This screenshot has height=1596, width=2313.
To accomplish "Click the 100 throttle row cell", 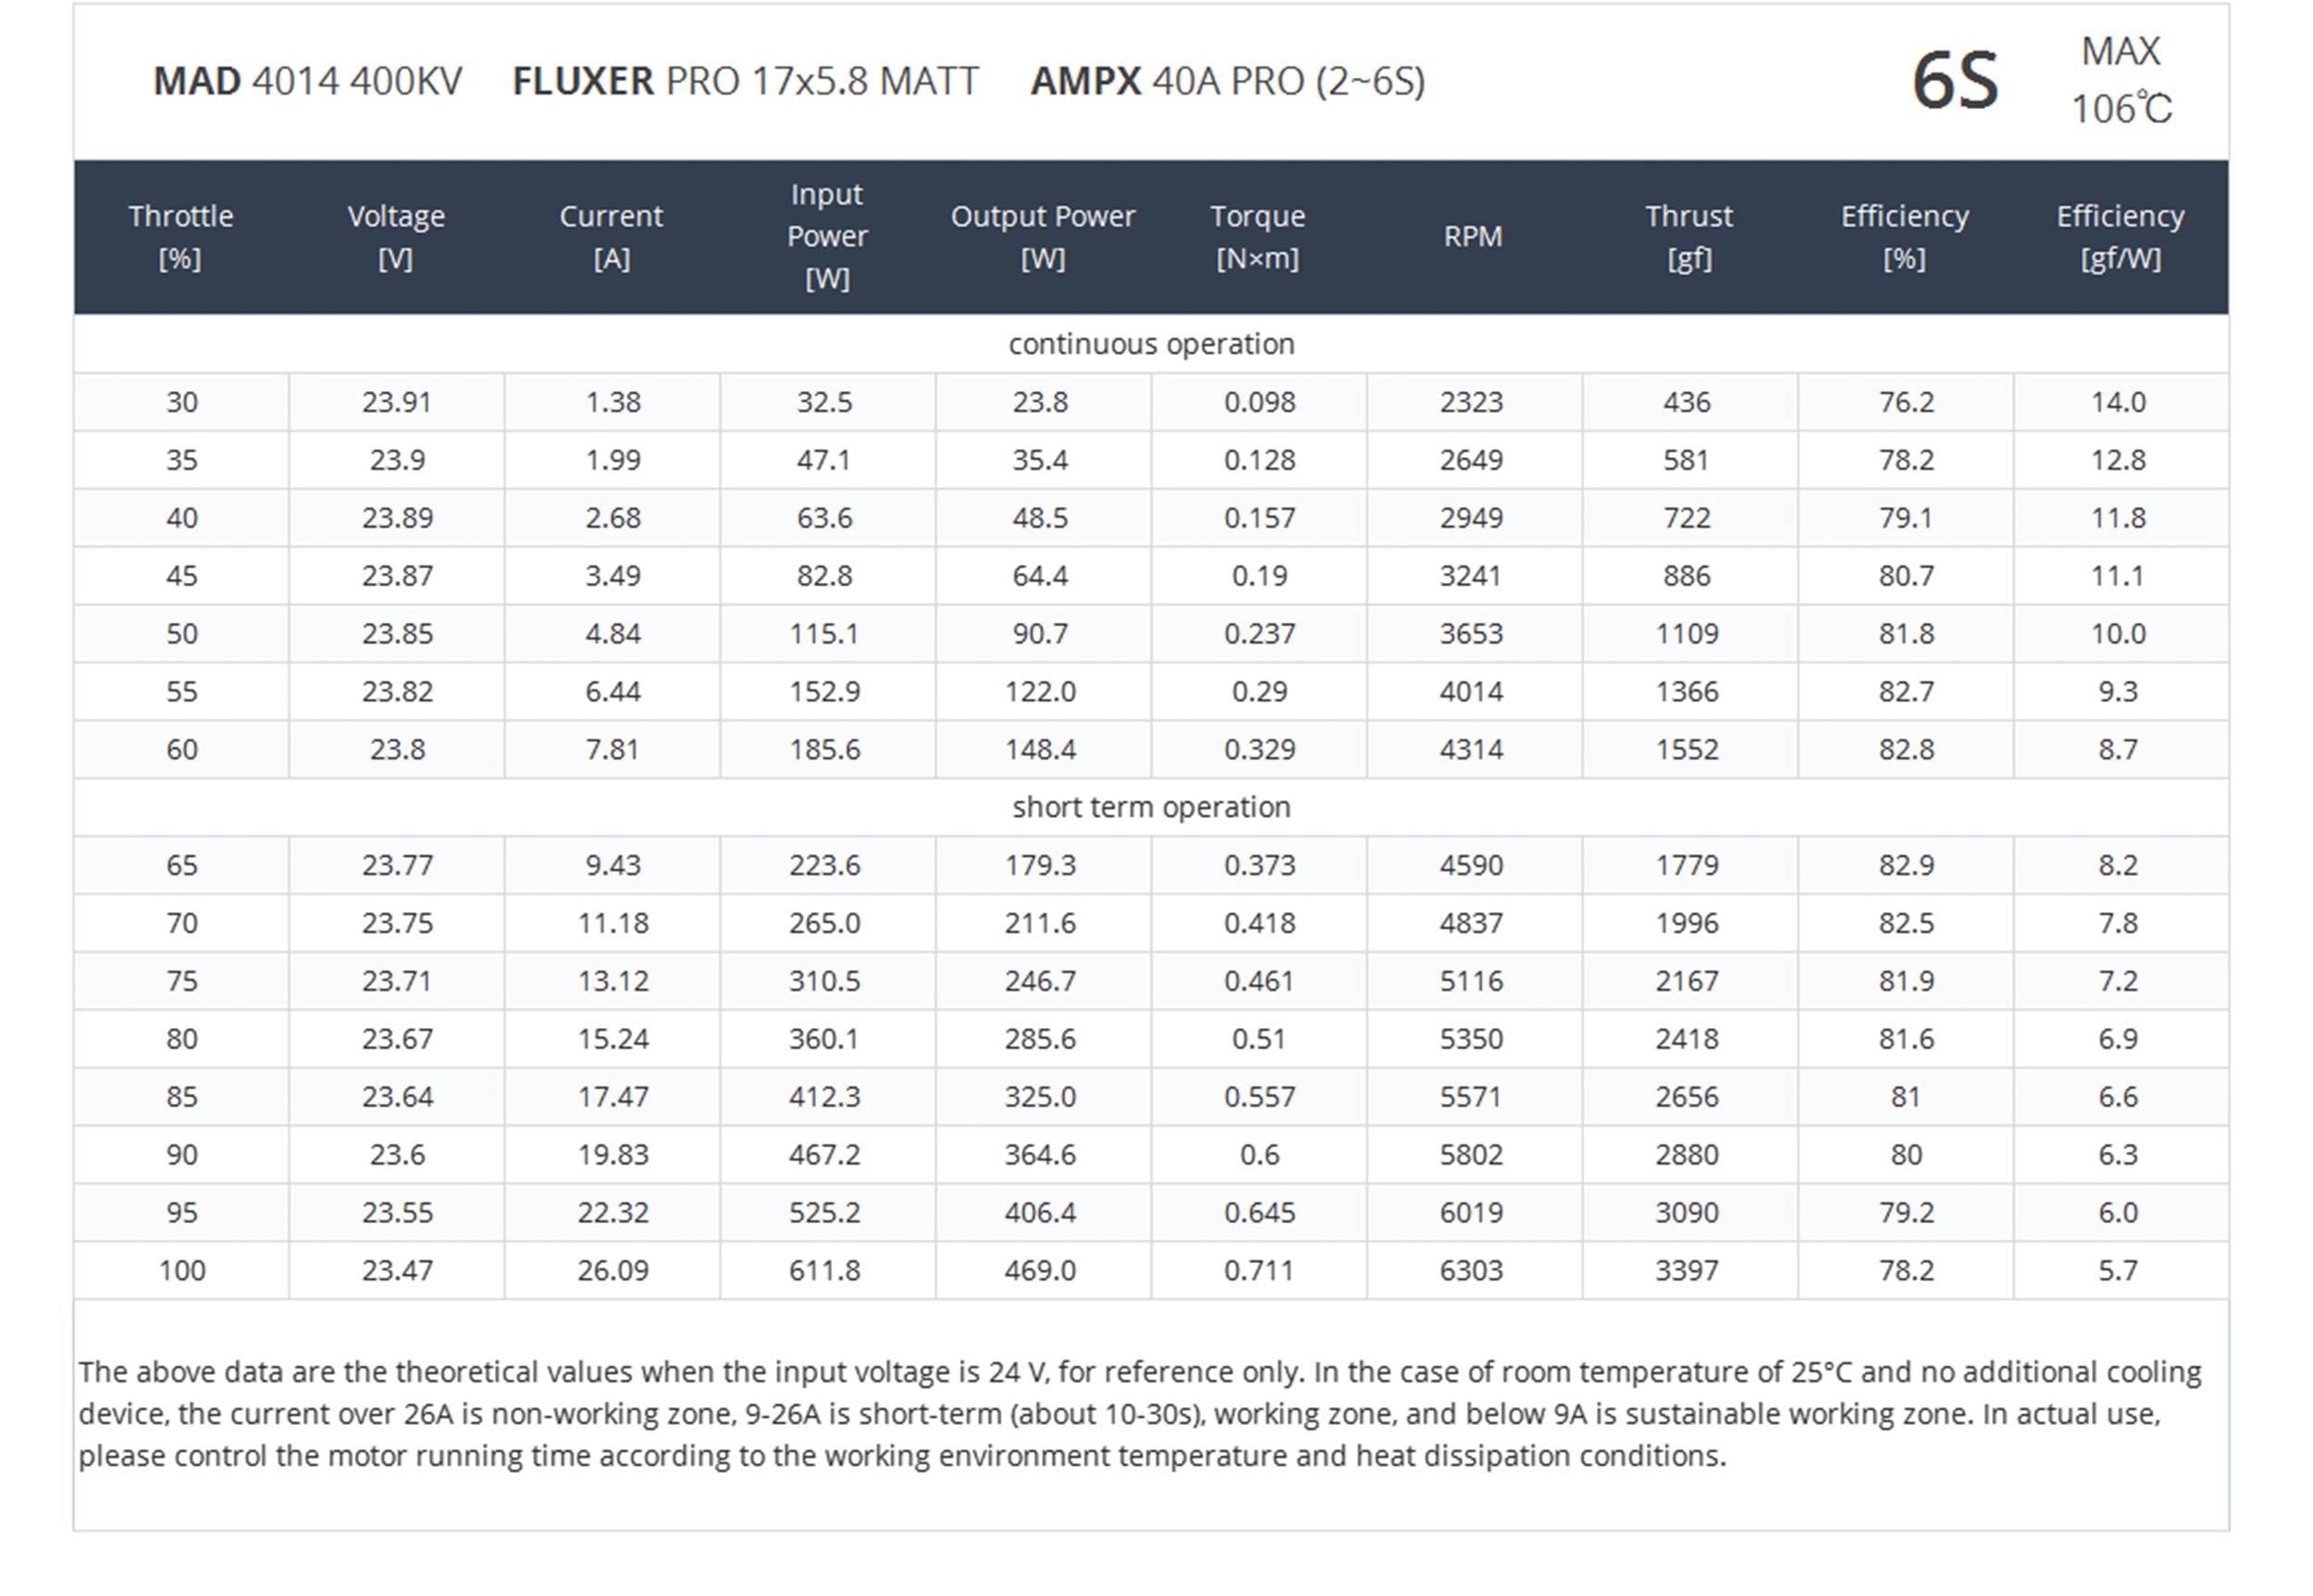I will (181, 1271).
